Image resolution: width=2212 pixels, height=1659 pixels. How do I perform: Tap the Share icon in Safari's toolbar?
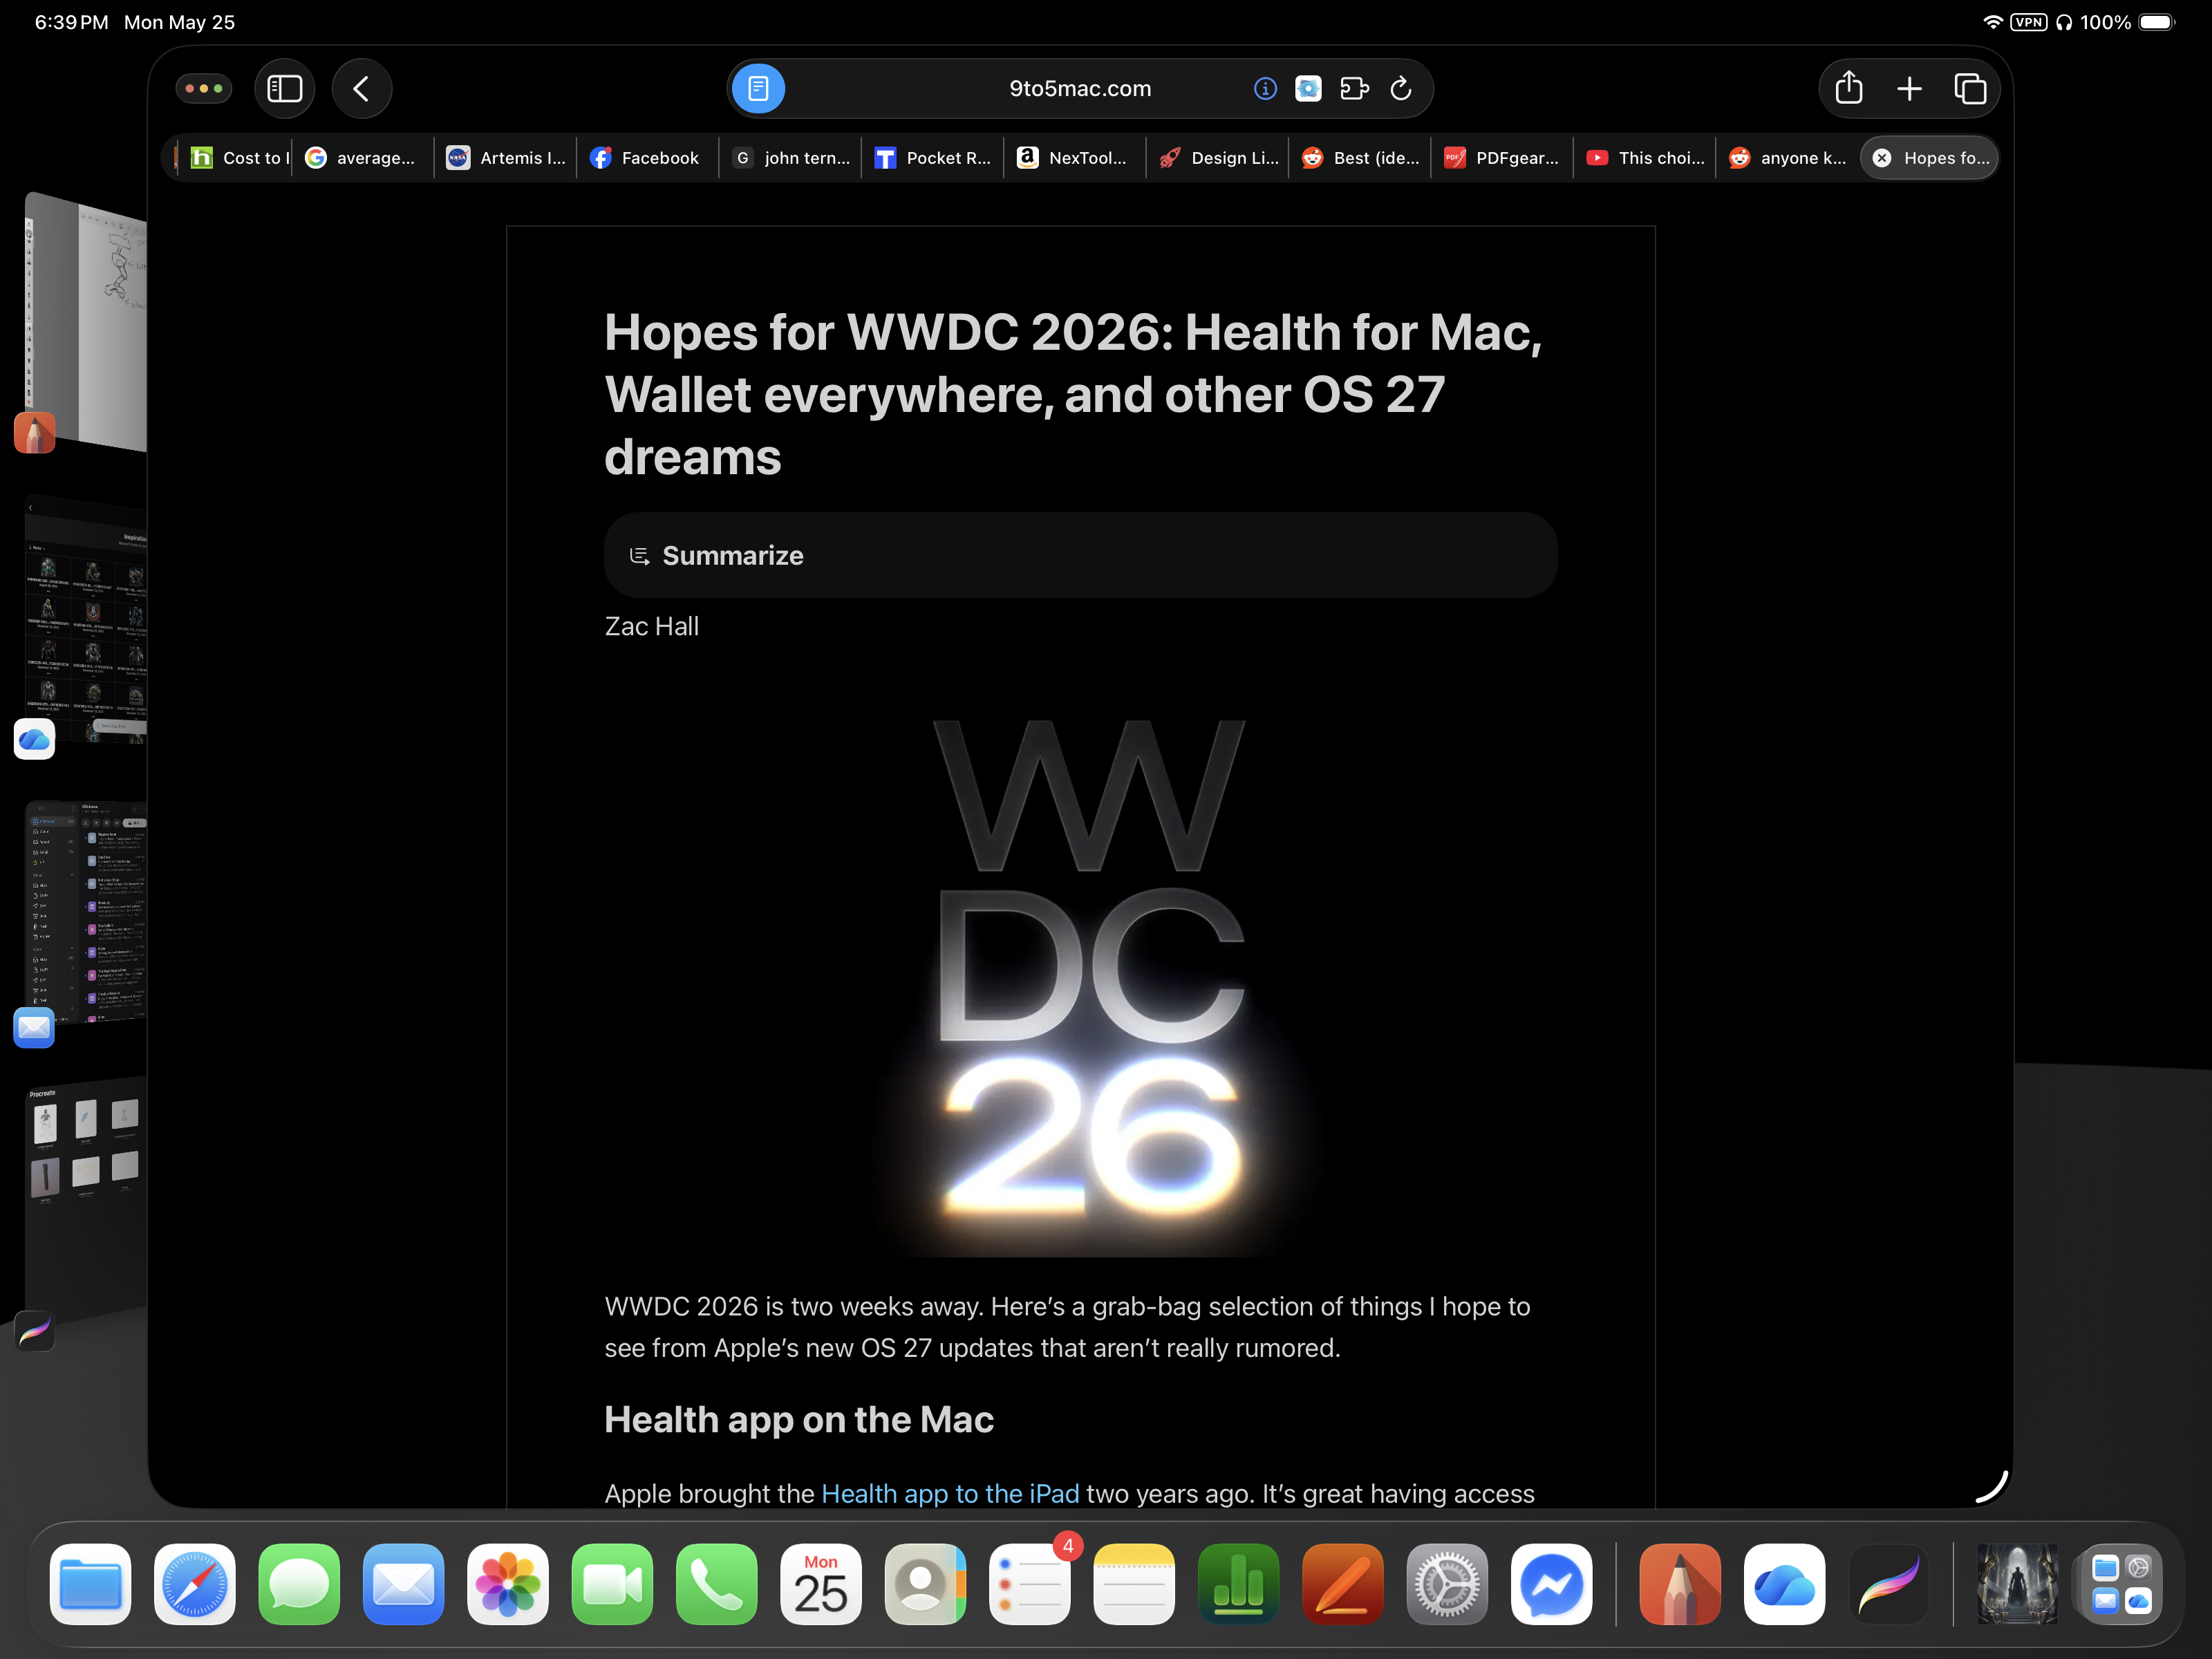[1848, 88]
